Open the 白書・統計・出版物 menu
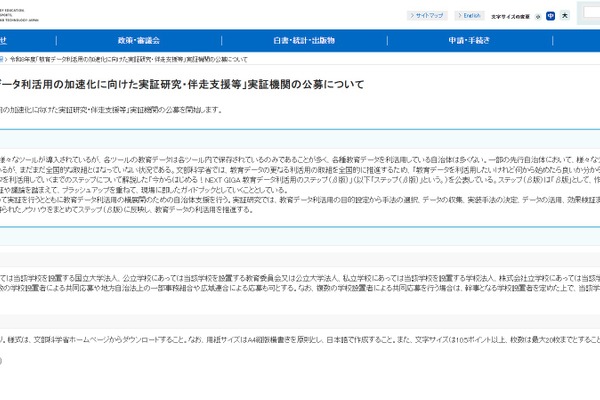The image size is (600, 400). click(304, 41)
